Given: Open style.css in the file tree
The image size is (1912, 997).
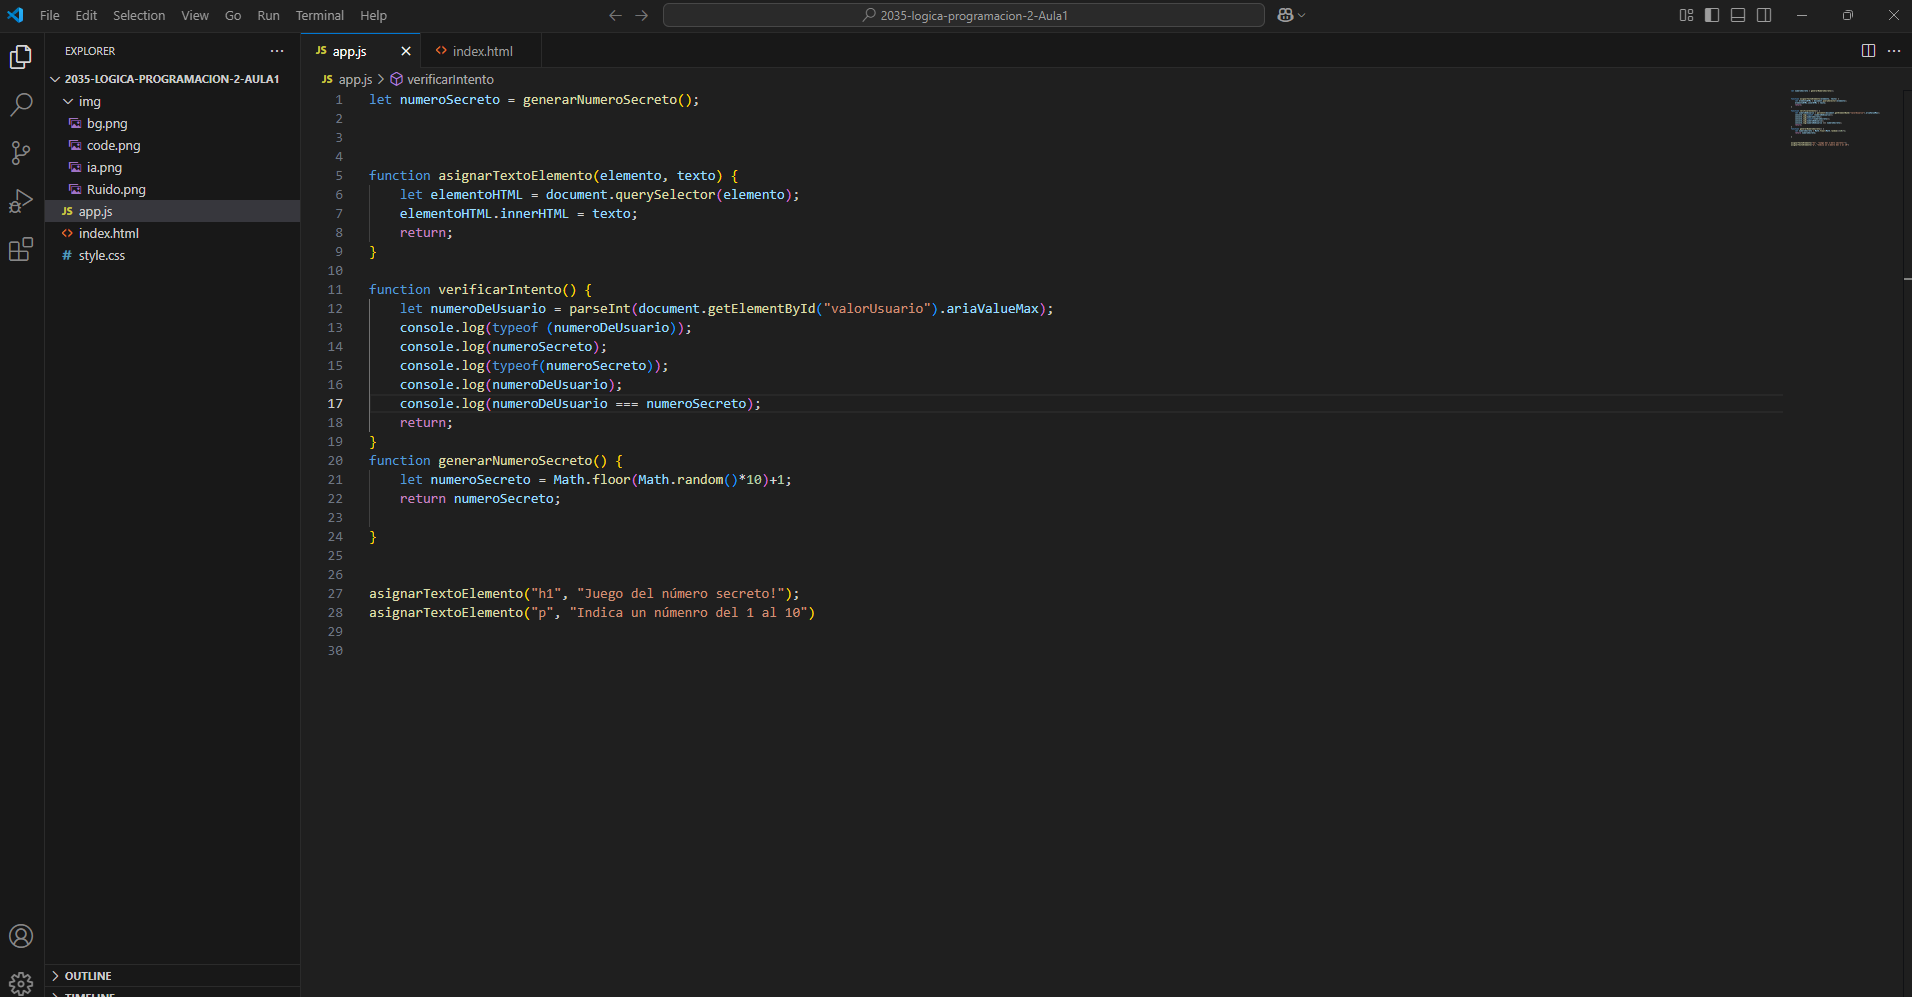Looking at the screenshot, I should (x=172, y=255).
